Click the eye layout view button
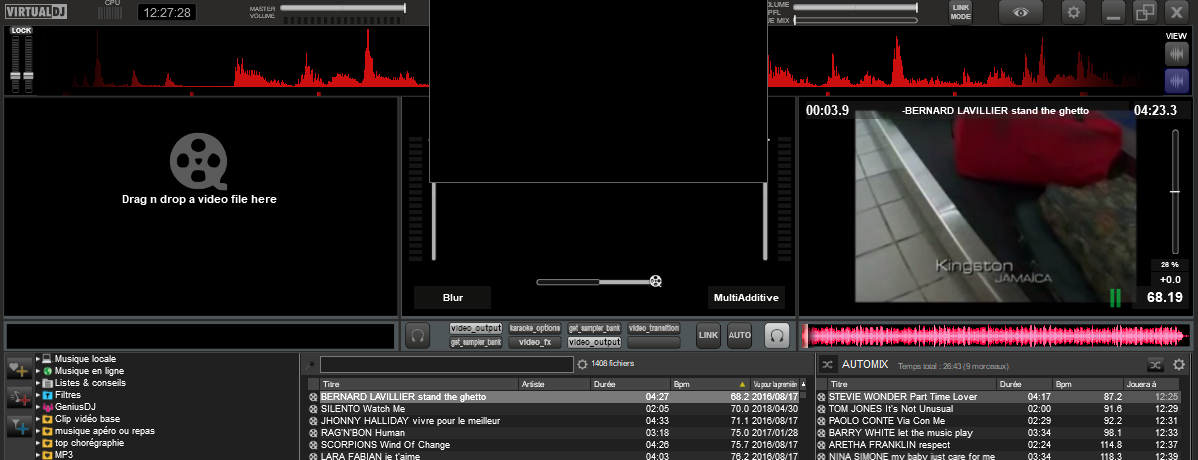This screenshot has width=1198, height=460. point(1020,12)
